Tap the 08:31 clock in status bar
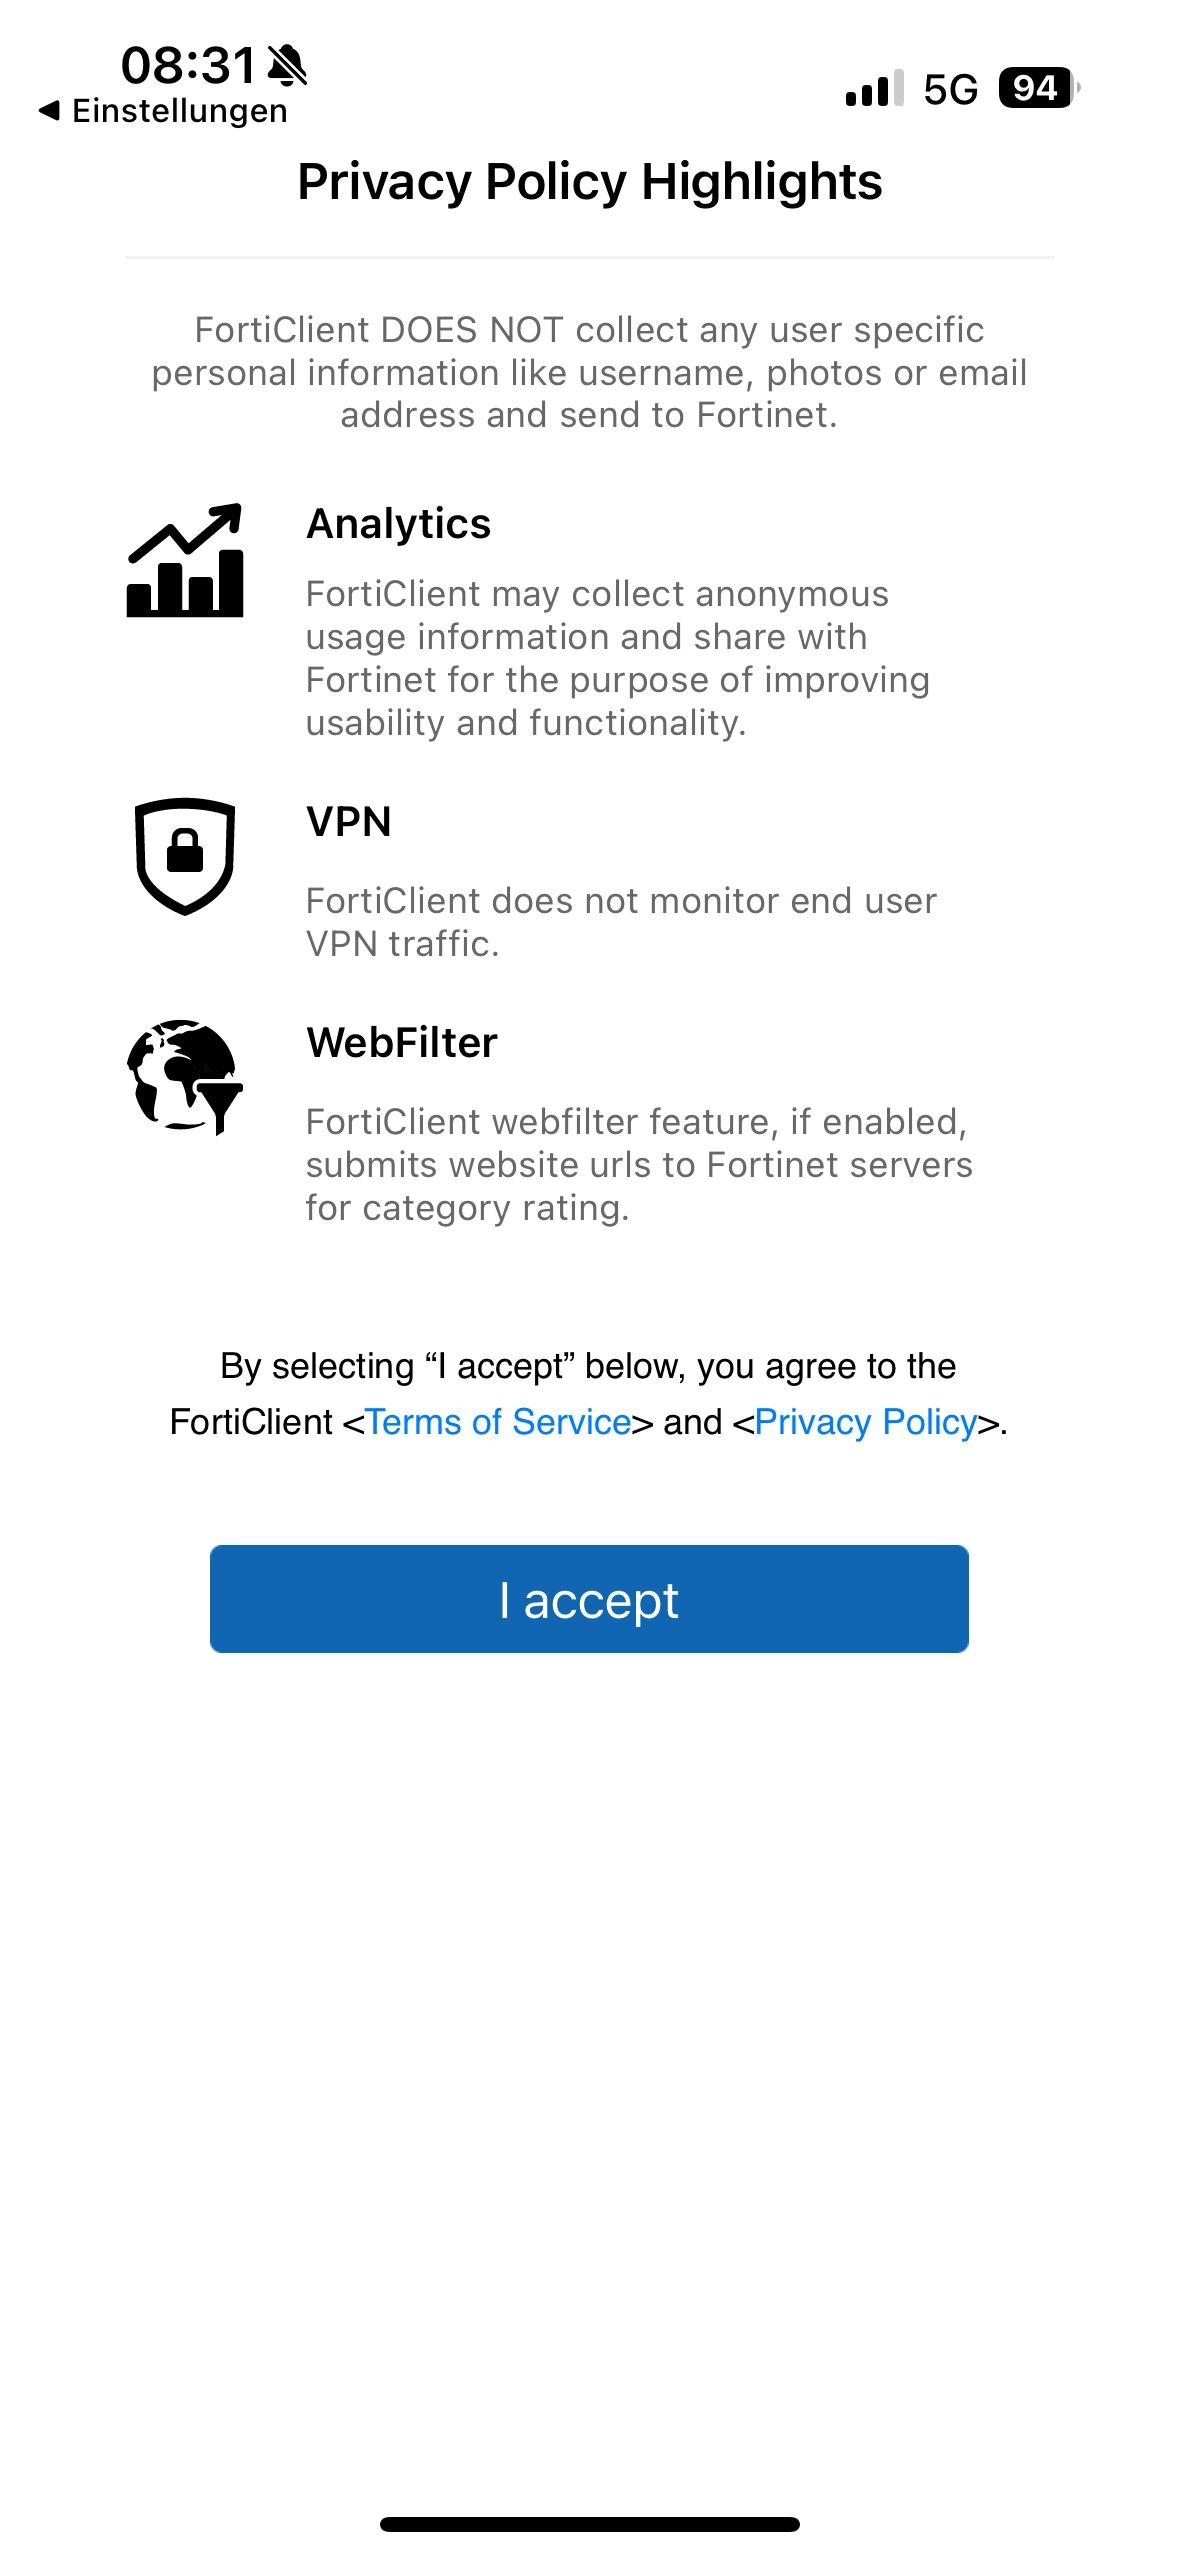The image size is (1179, 2556). coord(189,66)
